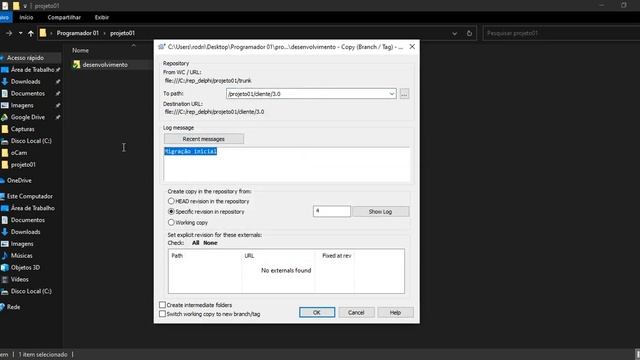Confirm the dialog with OK

[x=317, y=312]
